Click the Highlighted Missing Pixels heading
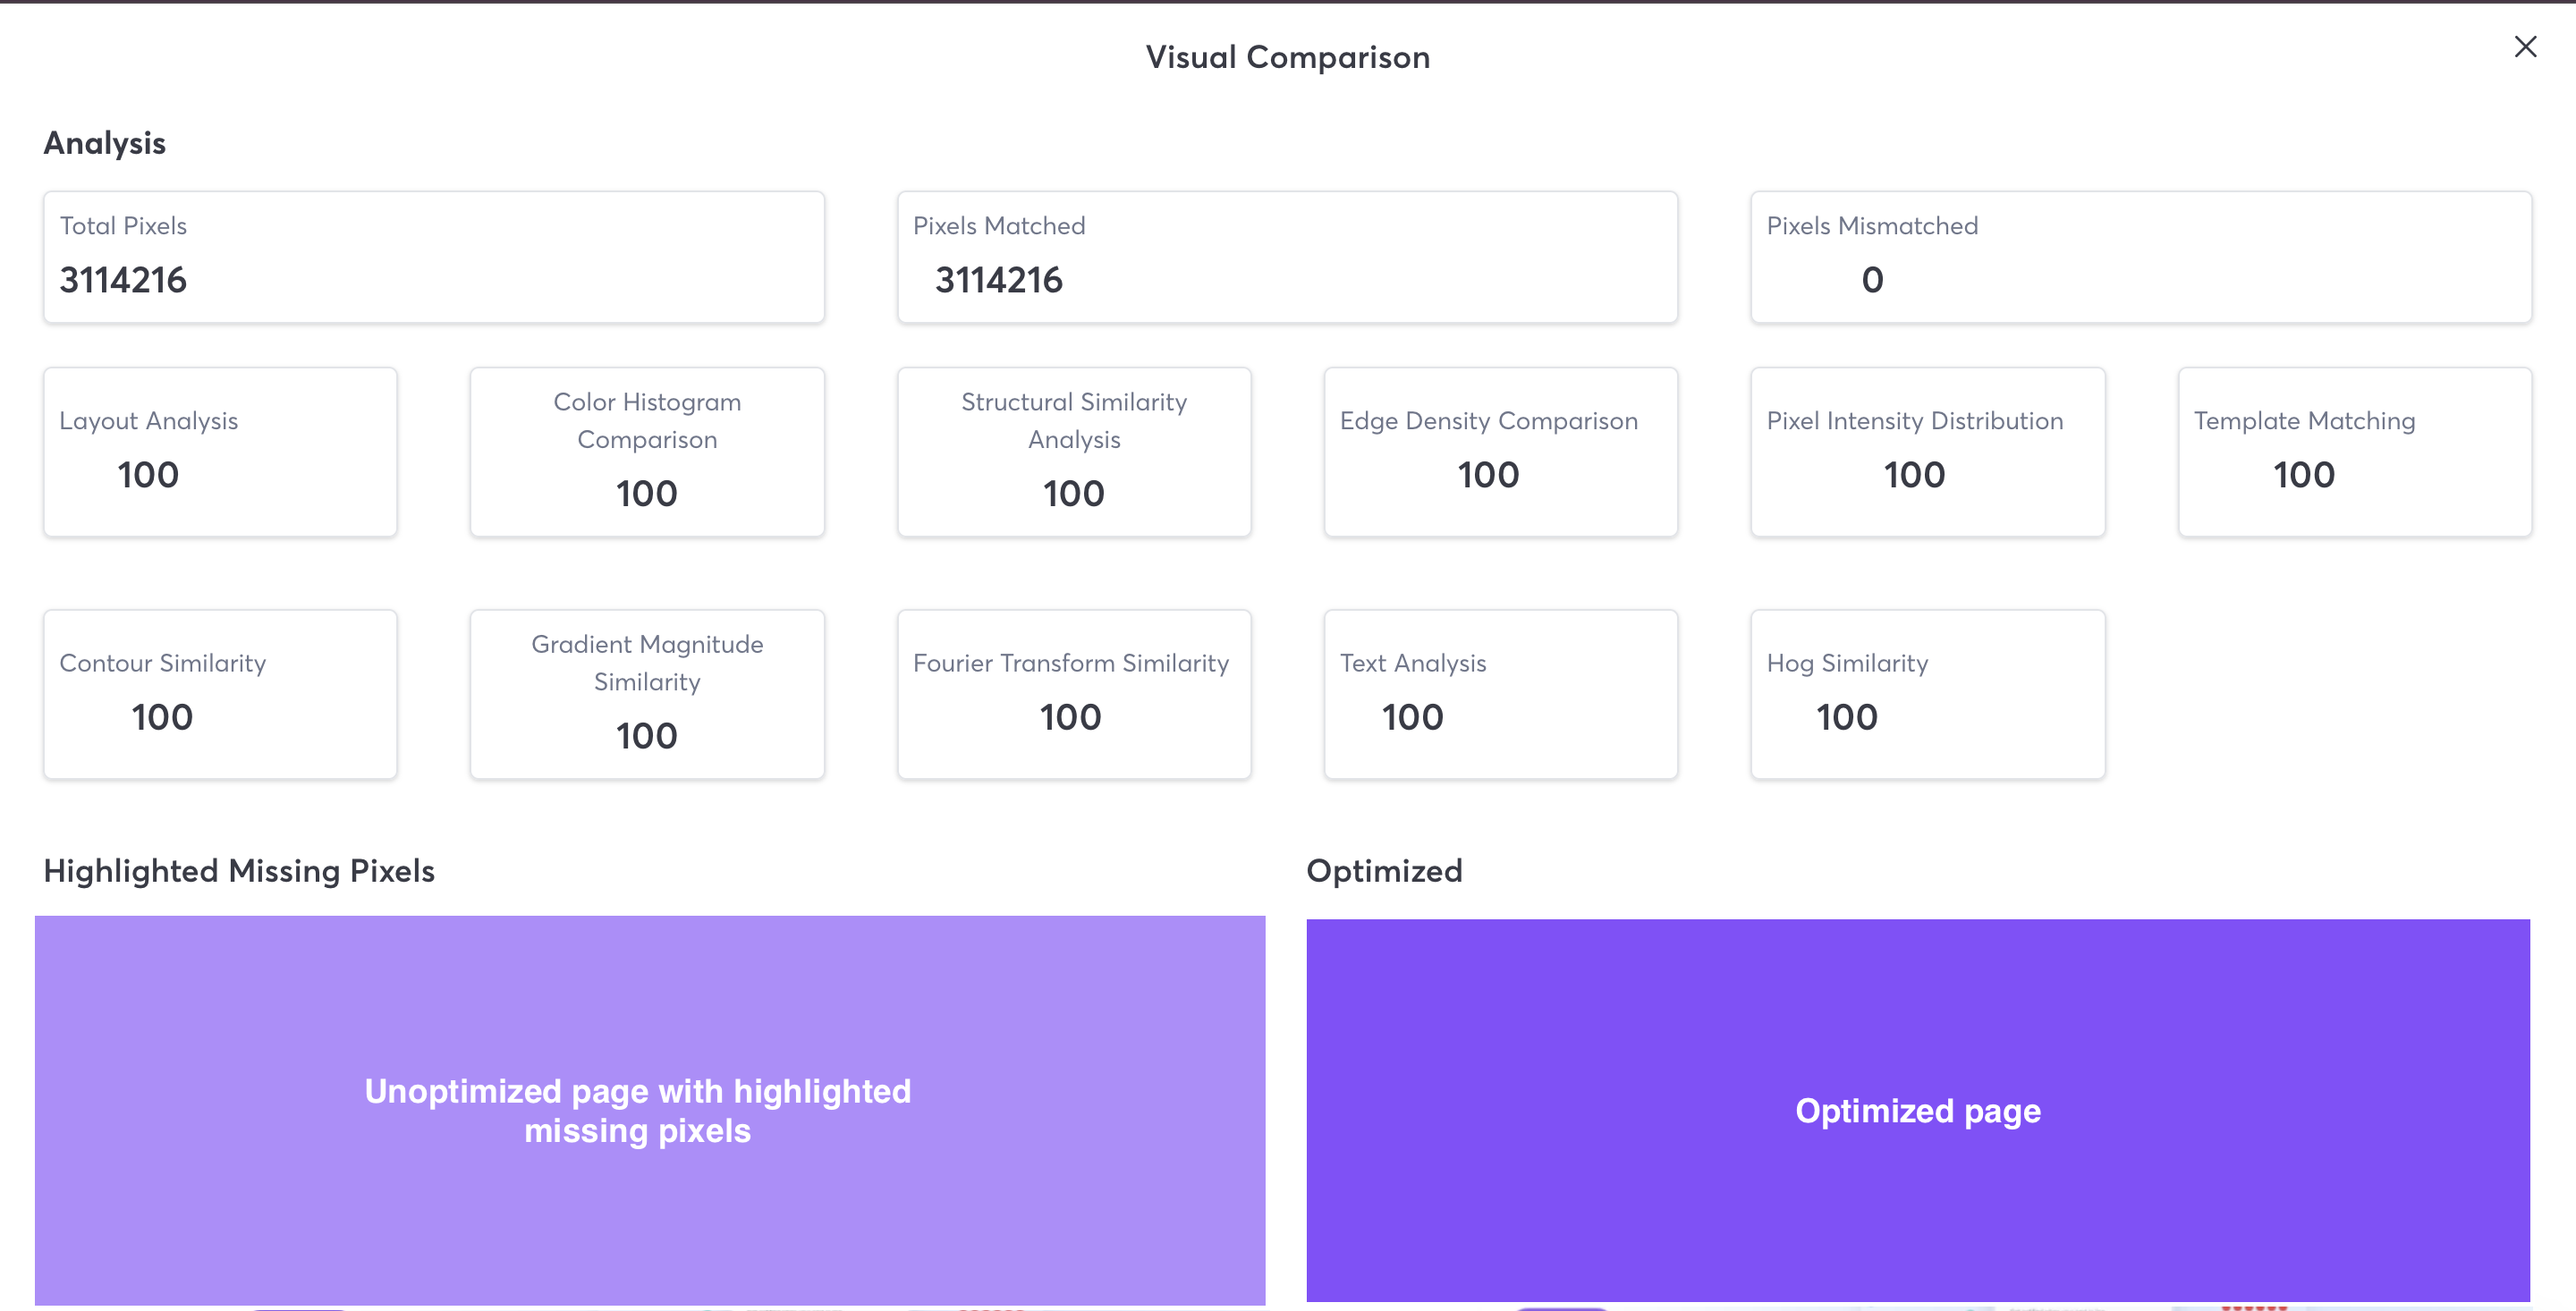Screen dimensions: 2576x1311 pyautogui.click(x=239, y=871)
